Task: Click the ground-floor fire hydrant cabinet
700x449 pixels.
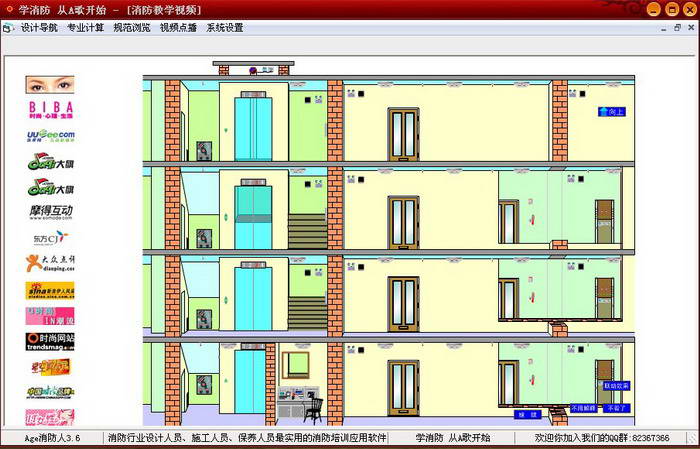Action: click(204, 385)
